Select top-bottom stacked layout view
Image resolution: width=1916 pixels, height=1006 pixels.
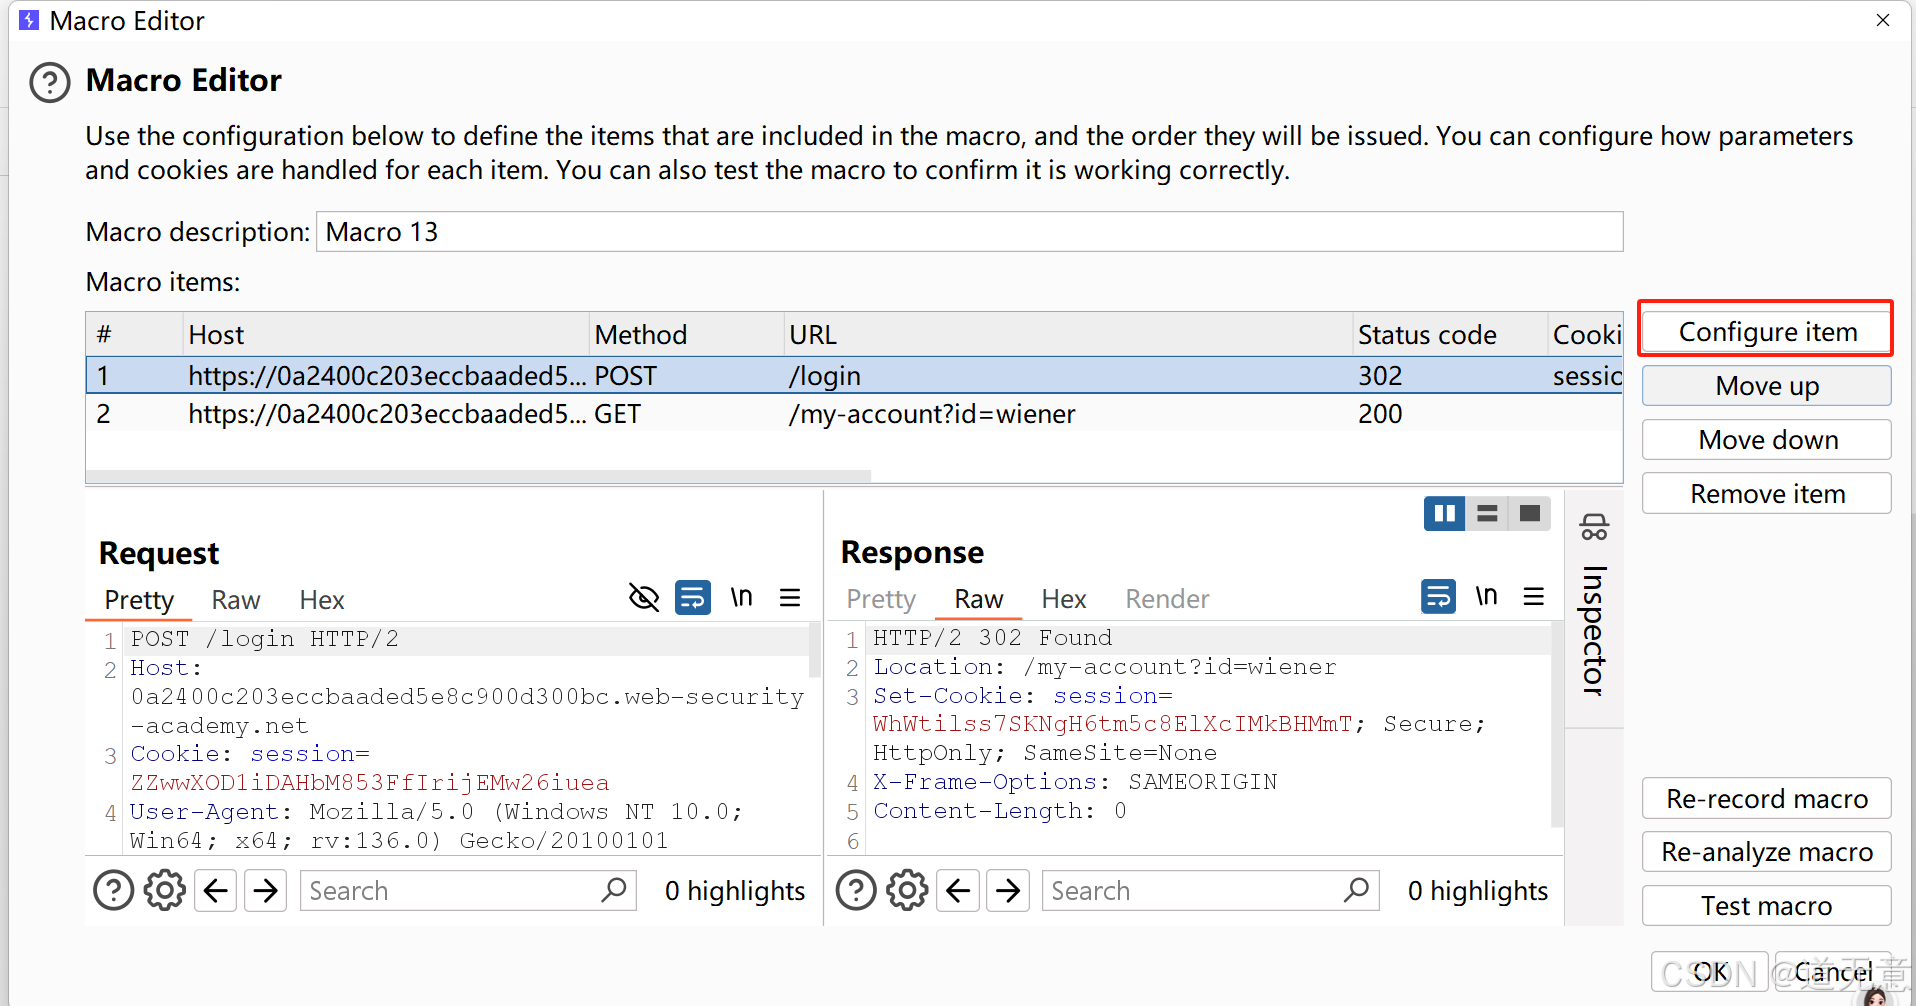[1487, 514]
